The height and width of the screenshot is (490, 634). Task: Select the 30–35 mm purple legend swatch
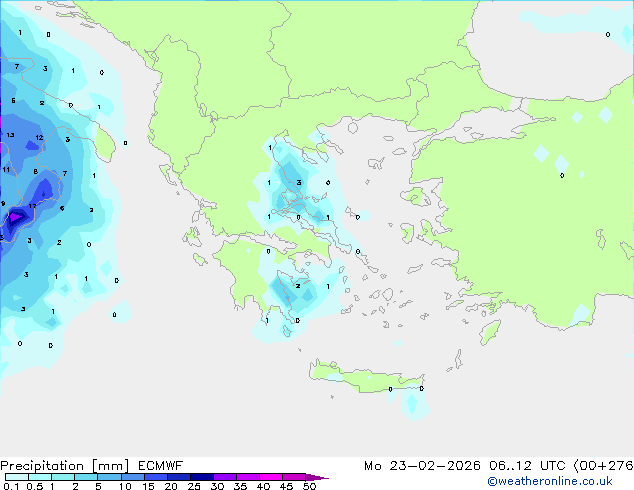tap(225, 477)
